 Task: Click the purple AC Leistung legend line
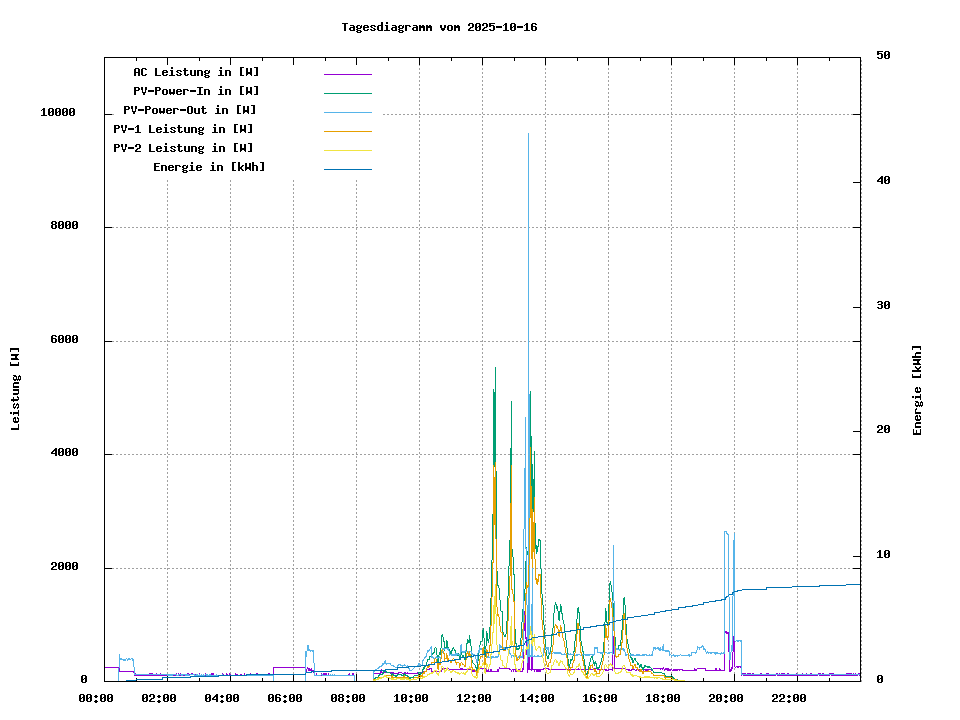pos(347,74)
